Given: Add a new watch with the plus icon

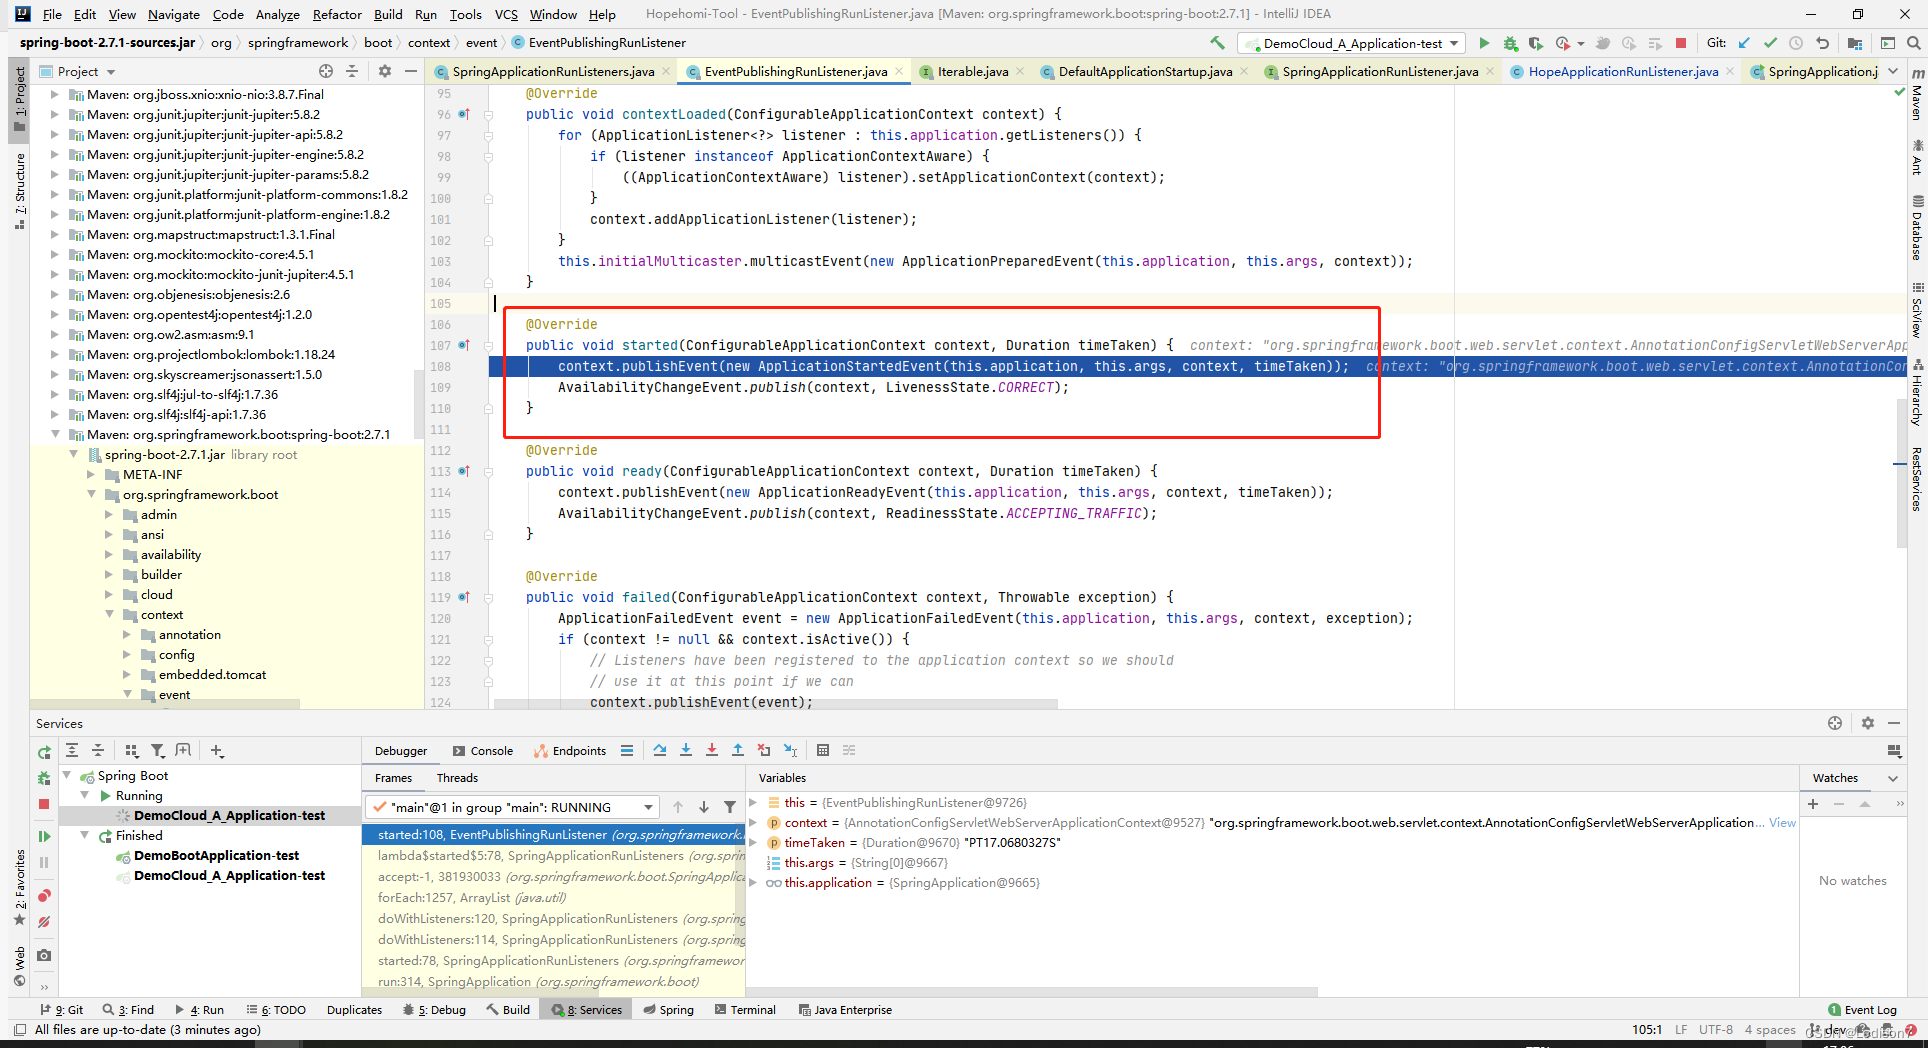Looking at the screenshot, I should (1813, 804).
